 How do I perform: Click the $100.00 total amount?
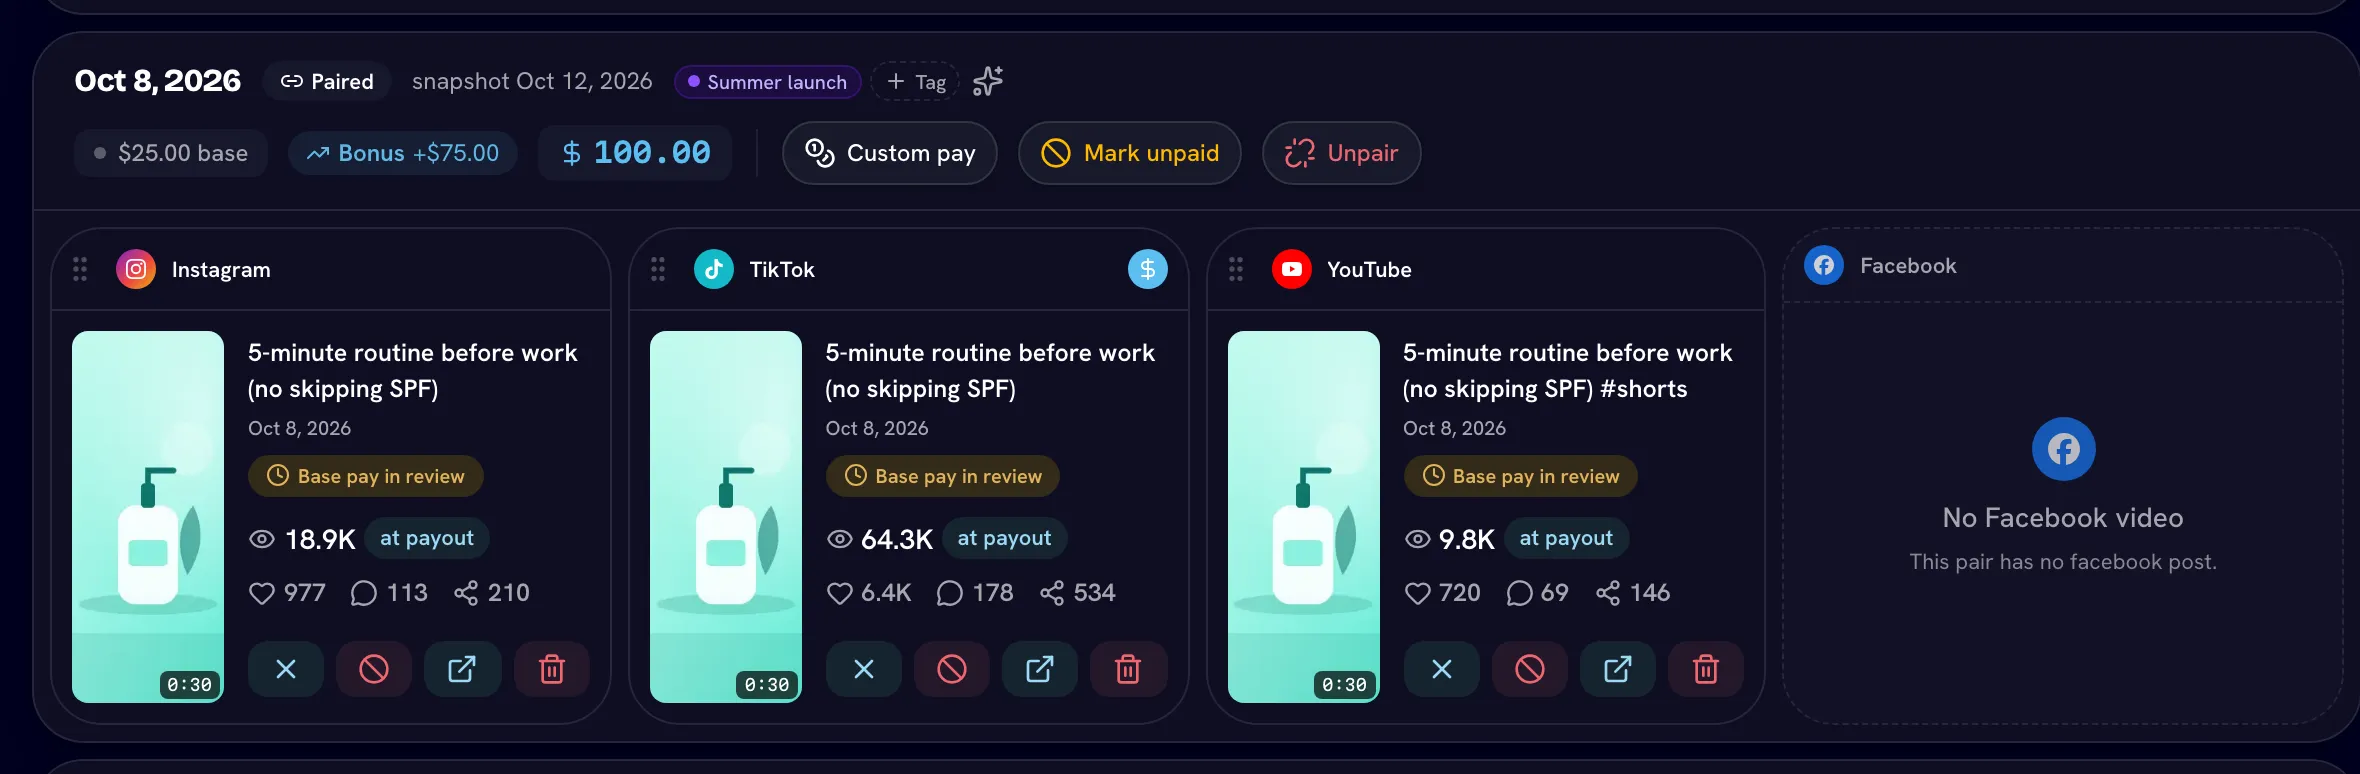tap(636, 153)
